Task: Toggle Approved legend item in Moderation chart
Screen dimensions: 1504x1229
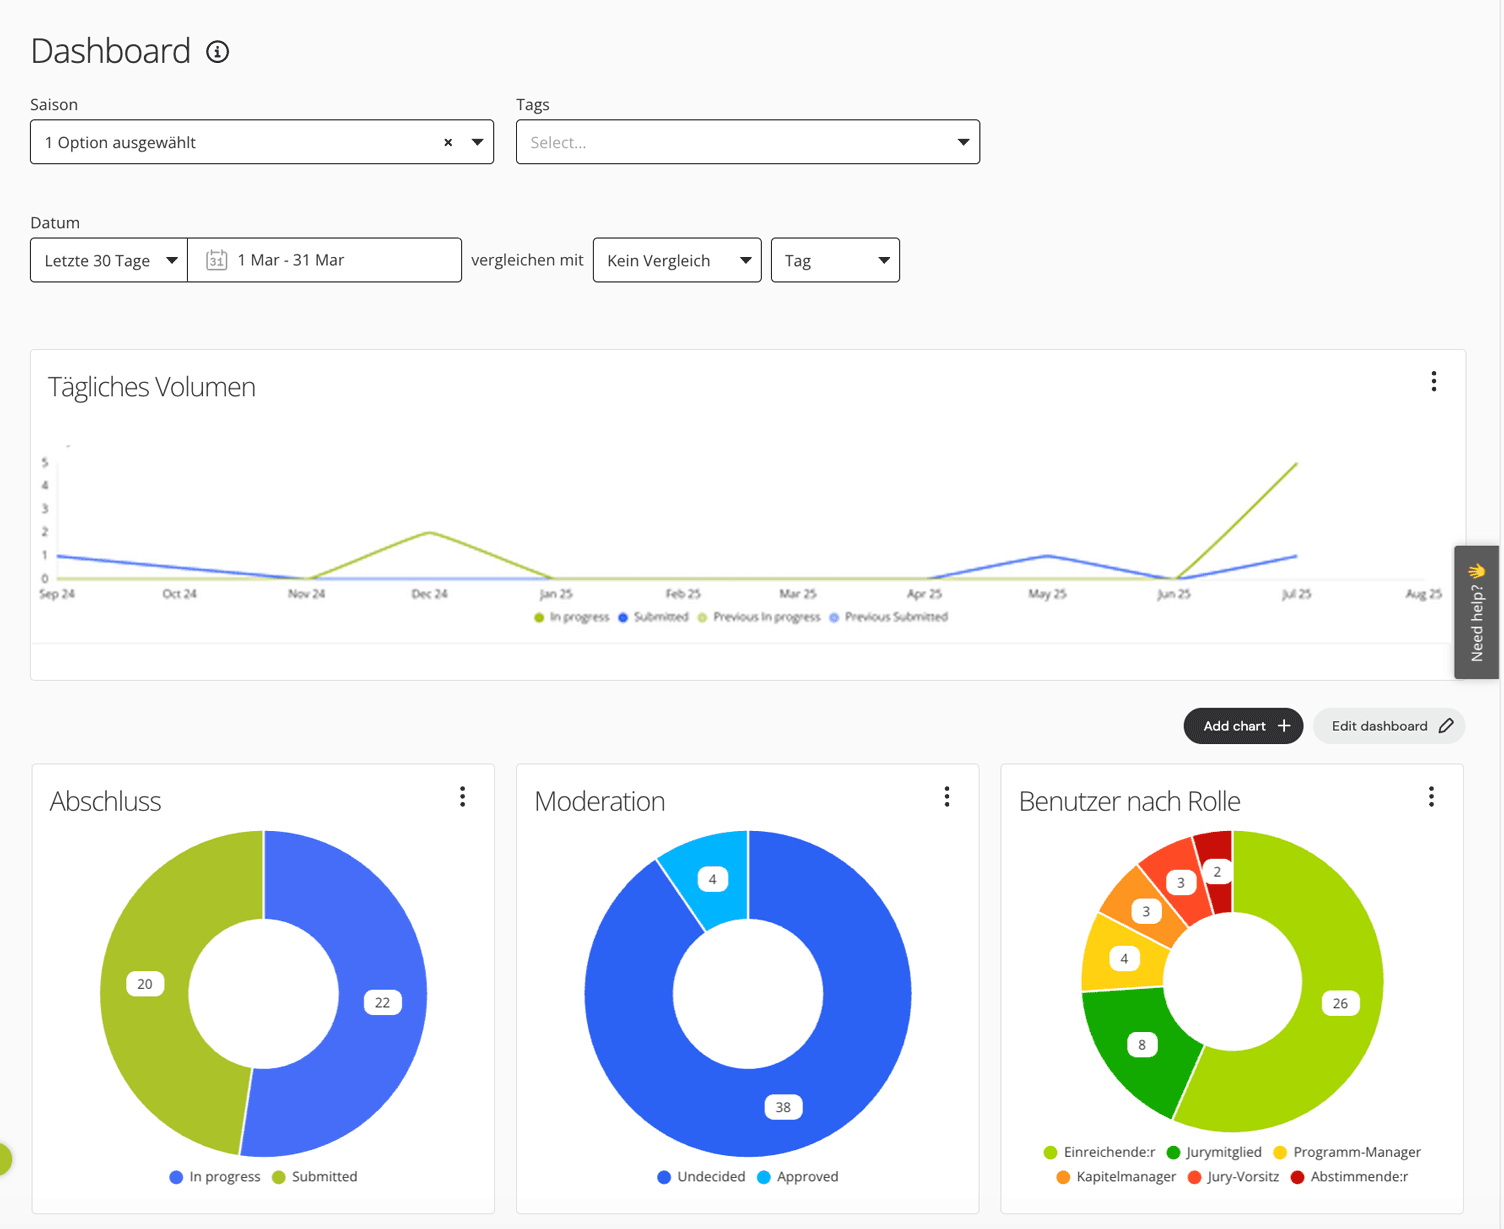Action: coord(798,1177)
